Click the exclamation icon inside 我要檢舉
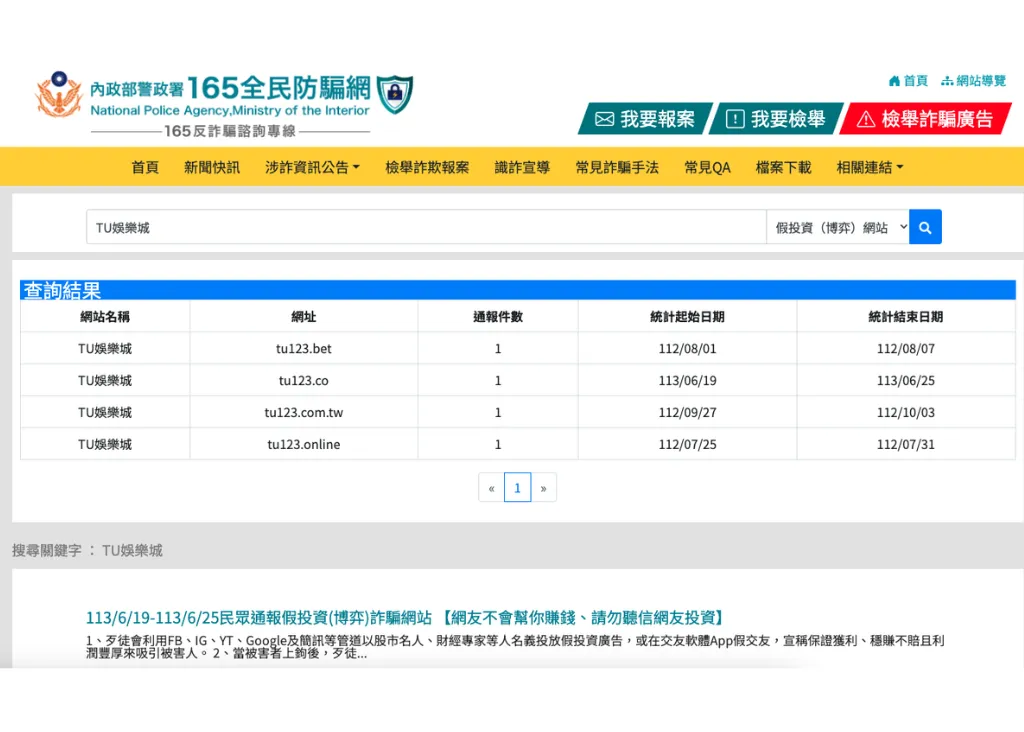Image resolution: width=1024 pixels, height=732 pixels. click(734, 118)
